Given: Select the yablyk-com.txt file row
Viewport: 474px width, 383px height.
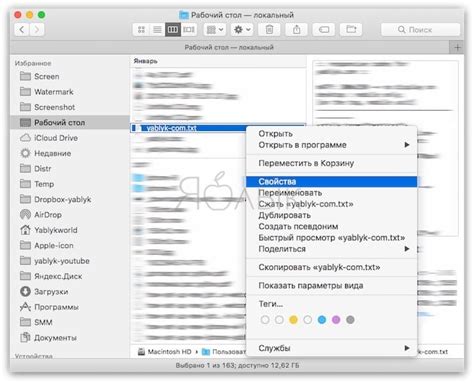Looking at the screenshot, I should point(188,128).
